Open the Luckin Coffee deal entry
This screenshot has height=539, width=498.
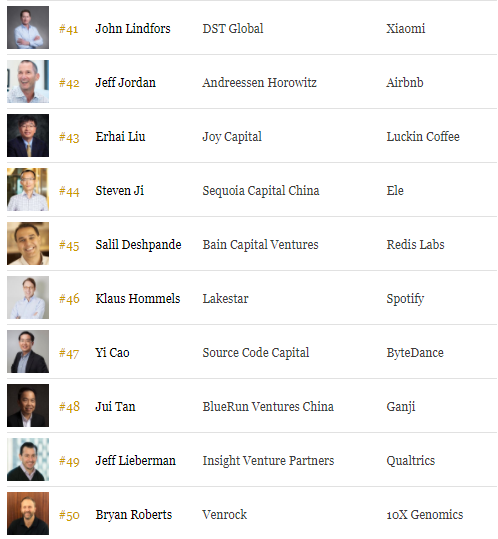(x=423, y=136)
